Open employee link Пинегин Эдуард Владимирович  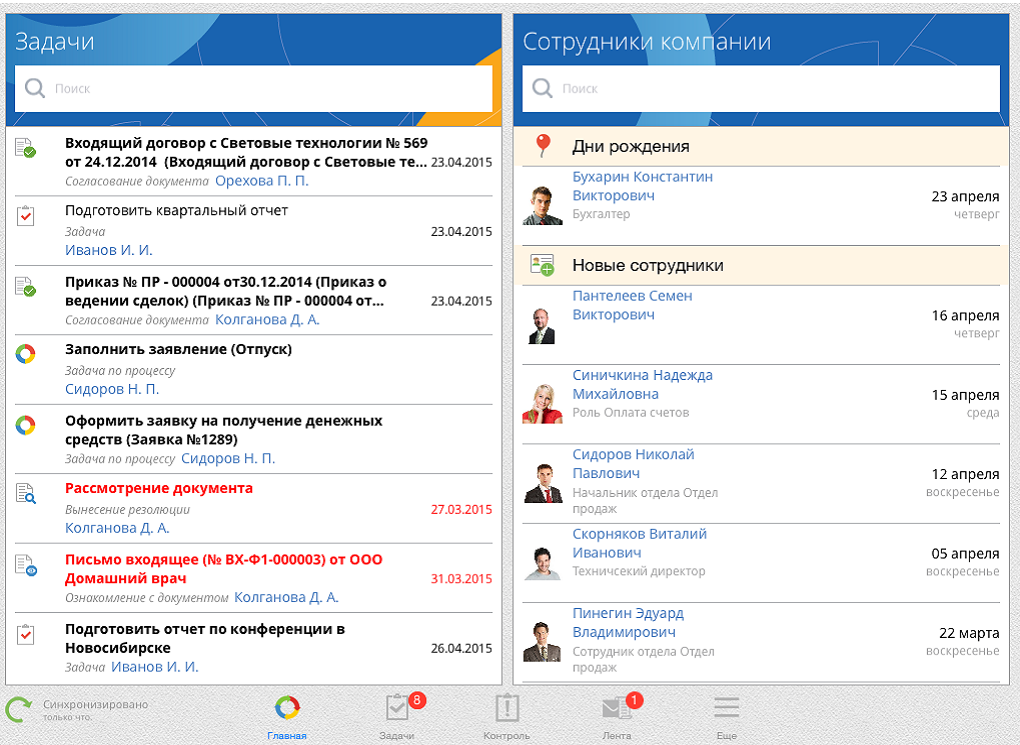628,623
